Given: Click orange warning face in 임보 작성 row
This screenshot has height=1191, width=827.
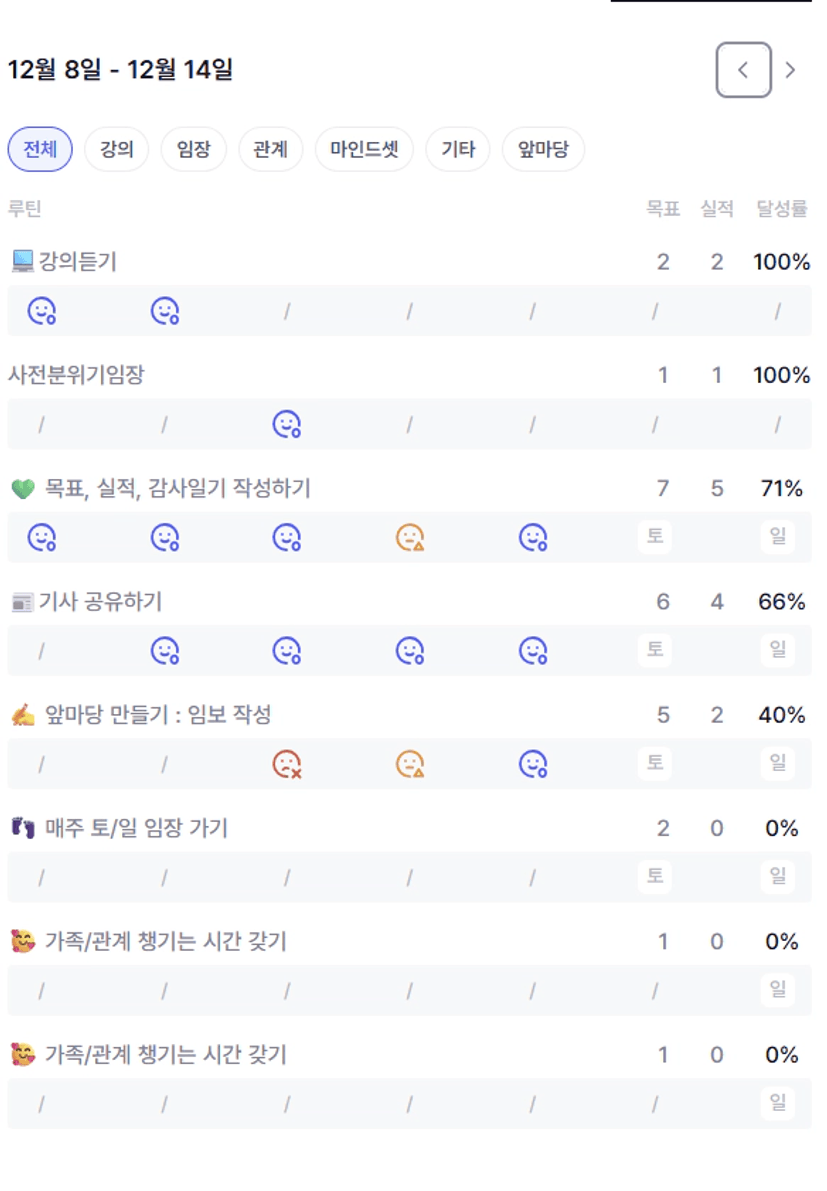Looking at the screenshot, I should click(x=410, y=765).
